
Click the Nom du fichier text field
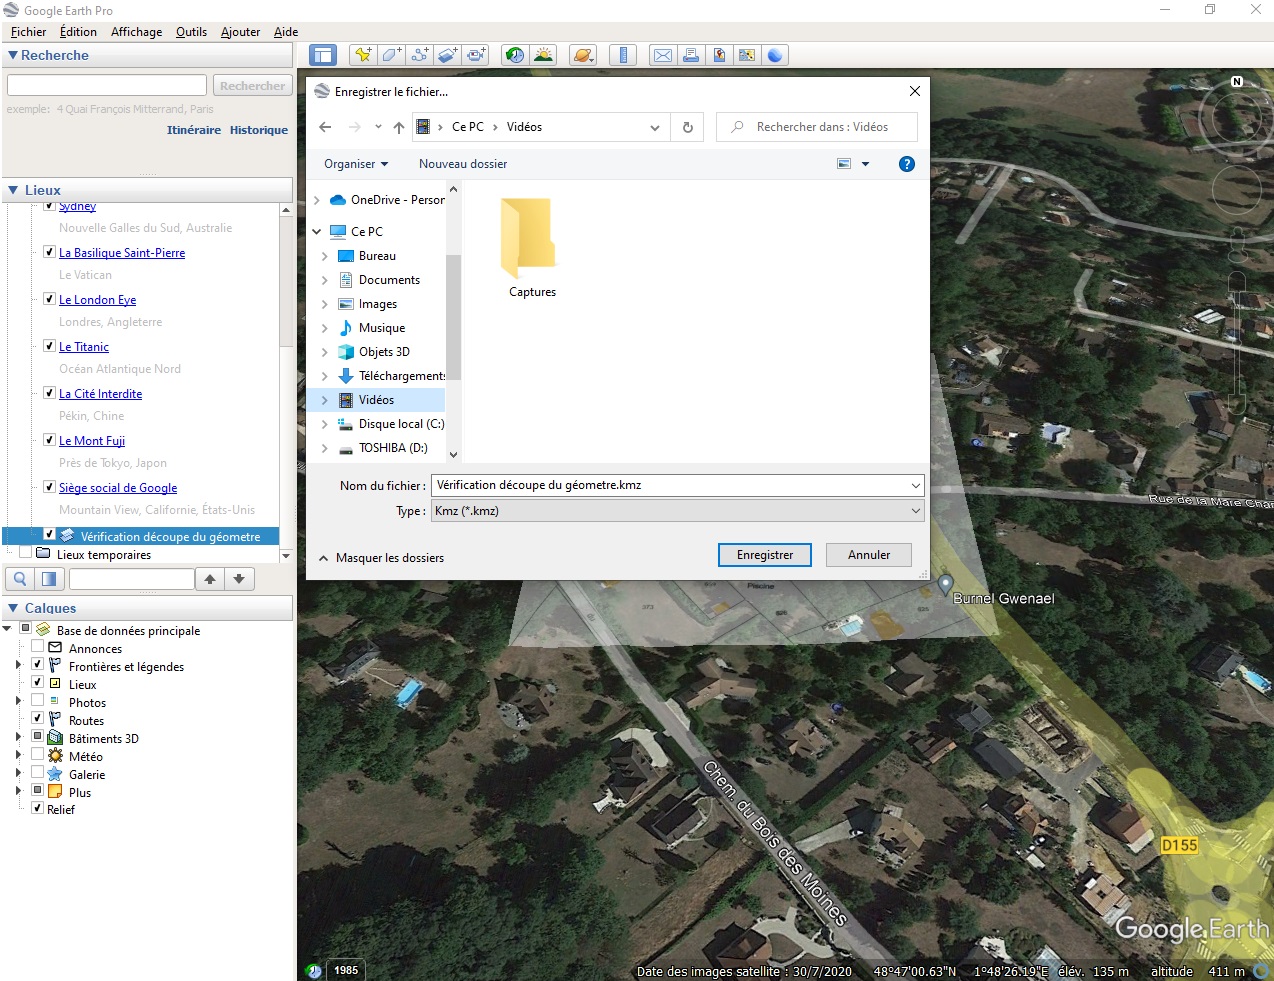tap(670, 485)
